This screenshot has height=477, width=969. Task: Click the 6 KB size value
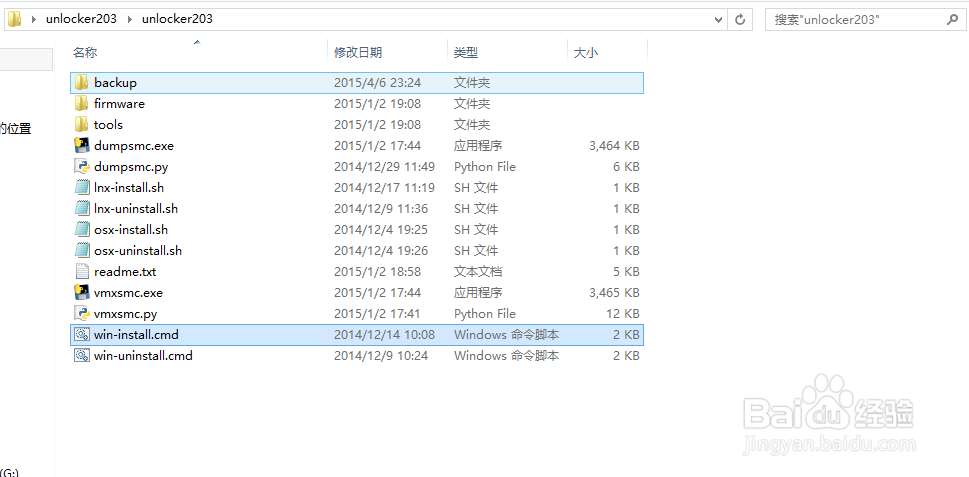coord(627,166)
